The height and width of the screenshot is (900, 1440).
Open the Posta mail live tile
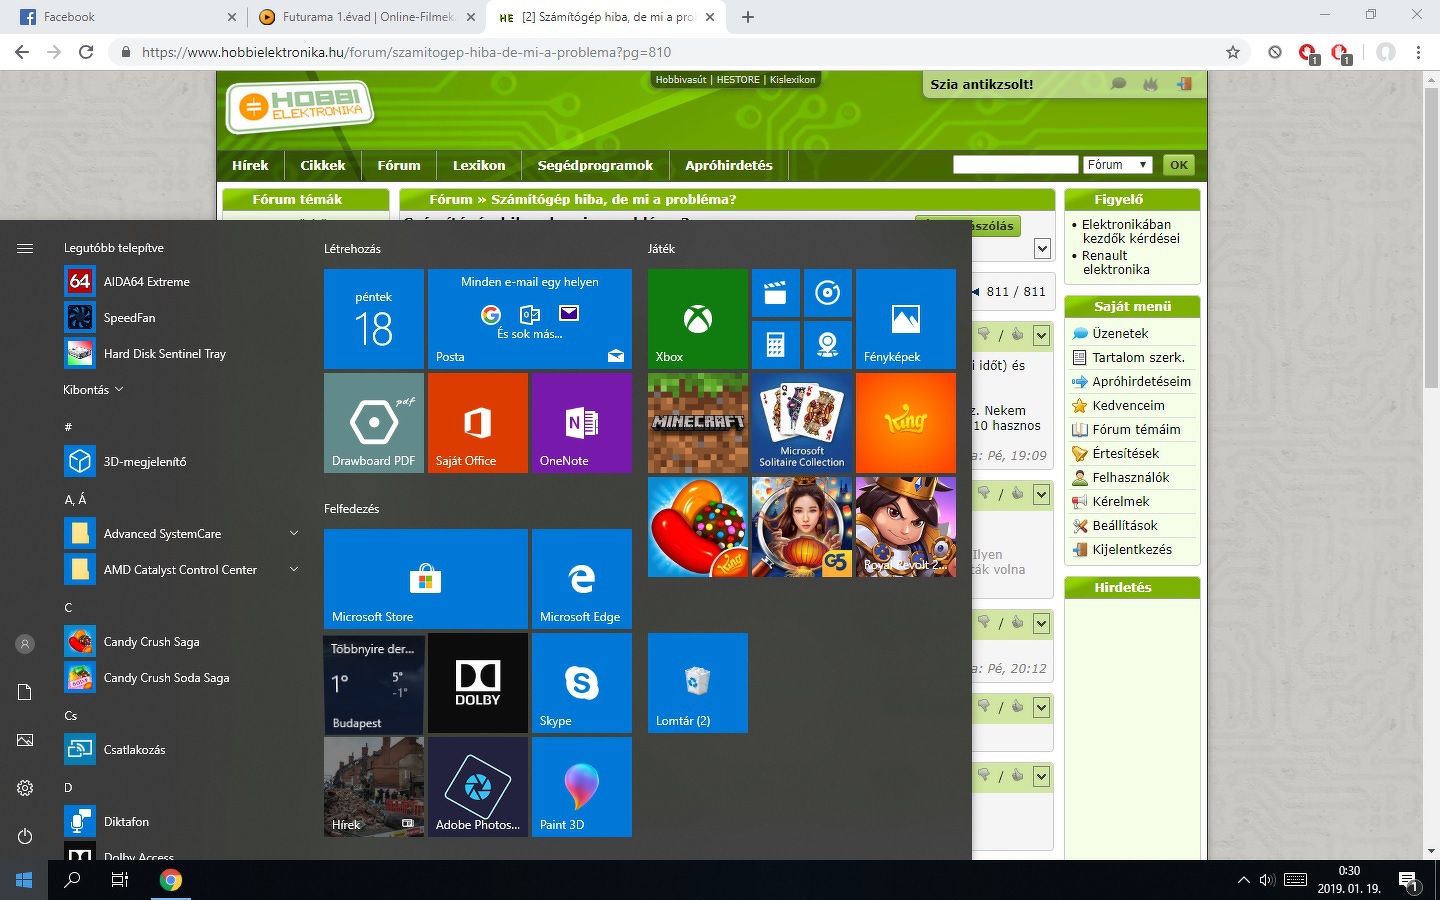(x=530, y=319)
